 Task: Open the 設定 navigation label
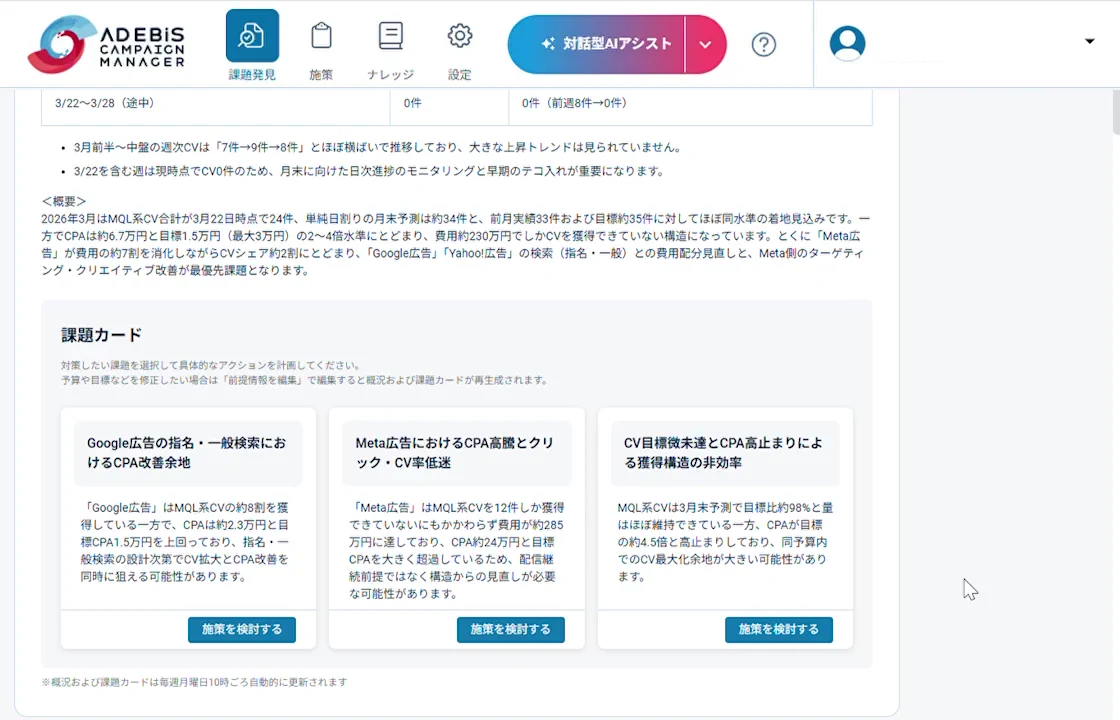pos(459,74)
